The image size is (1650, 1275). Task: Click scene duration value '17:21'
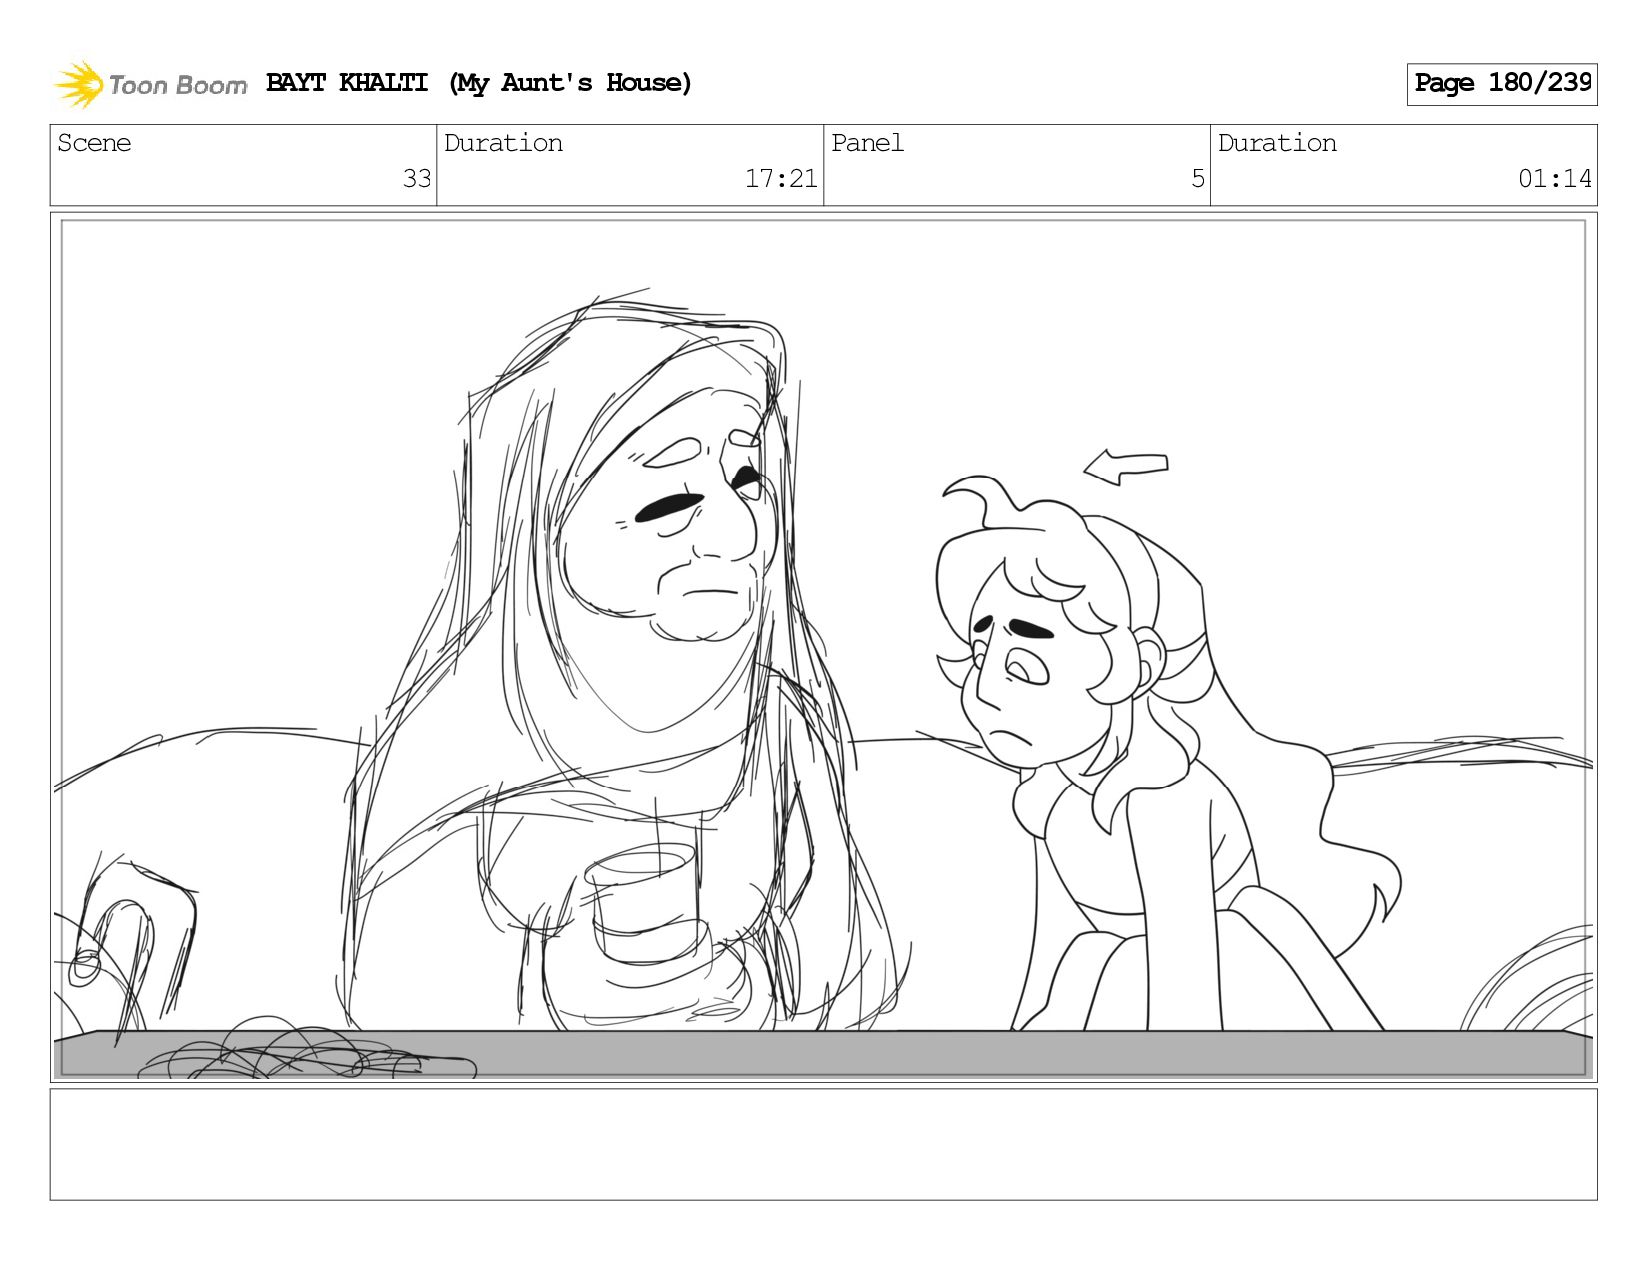click(x=781, y=179)
